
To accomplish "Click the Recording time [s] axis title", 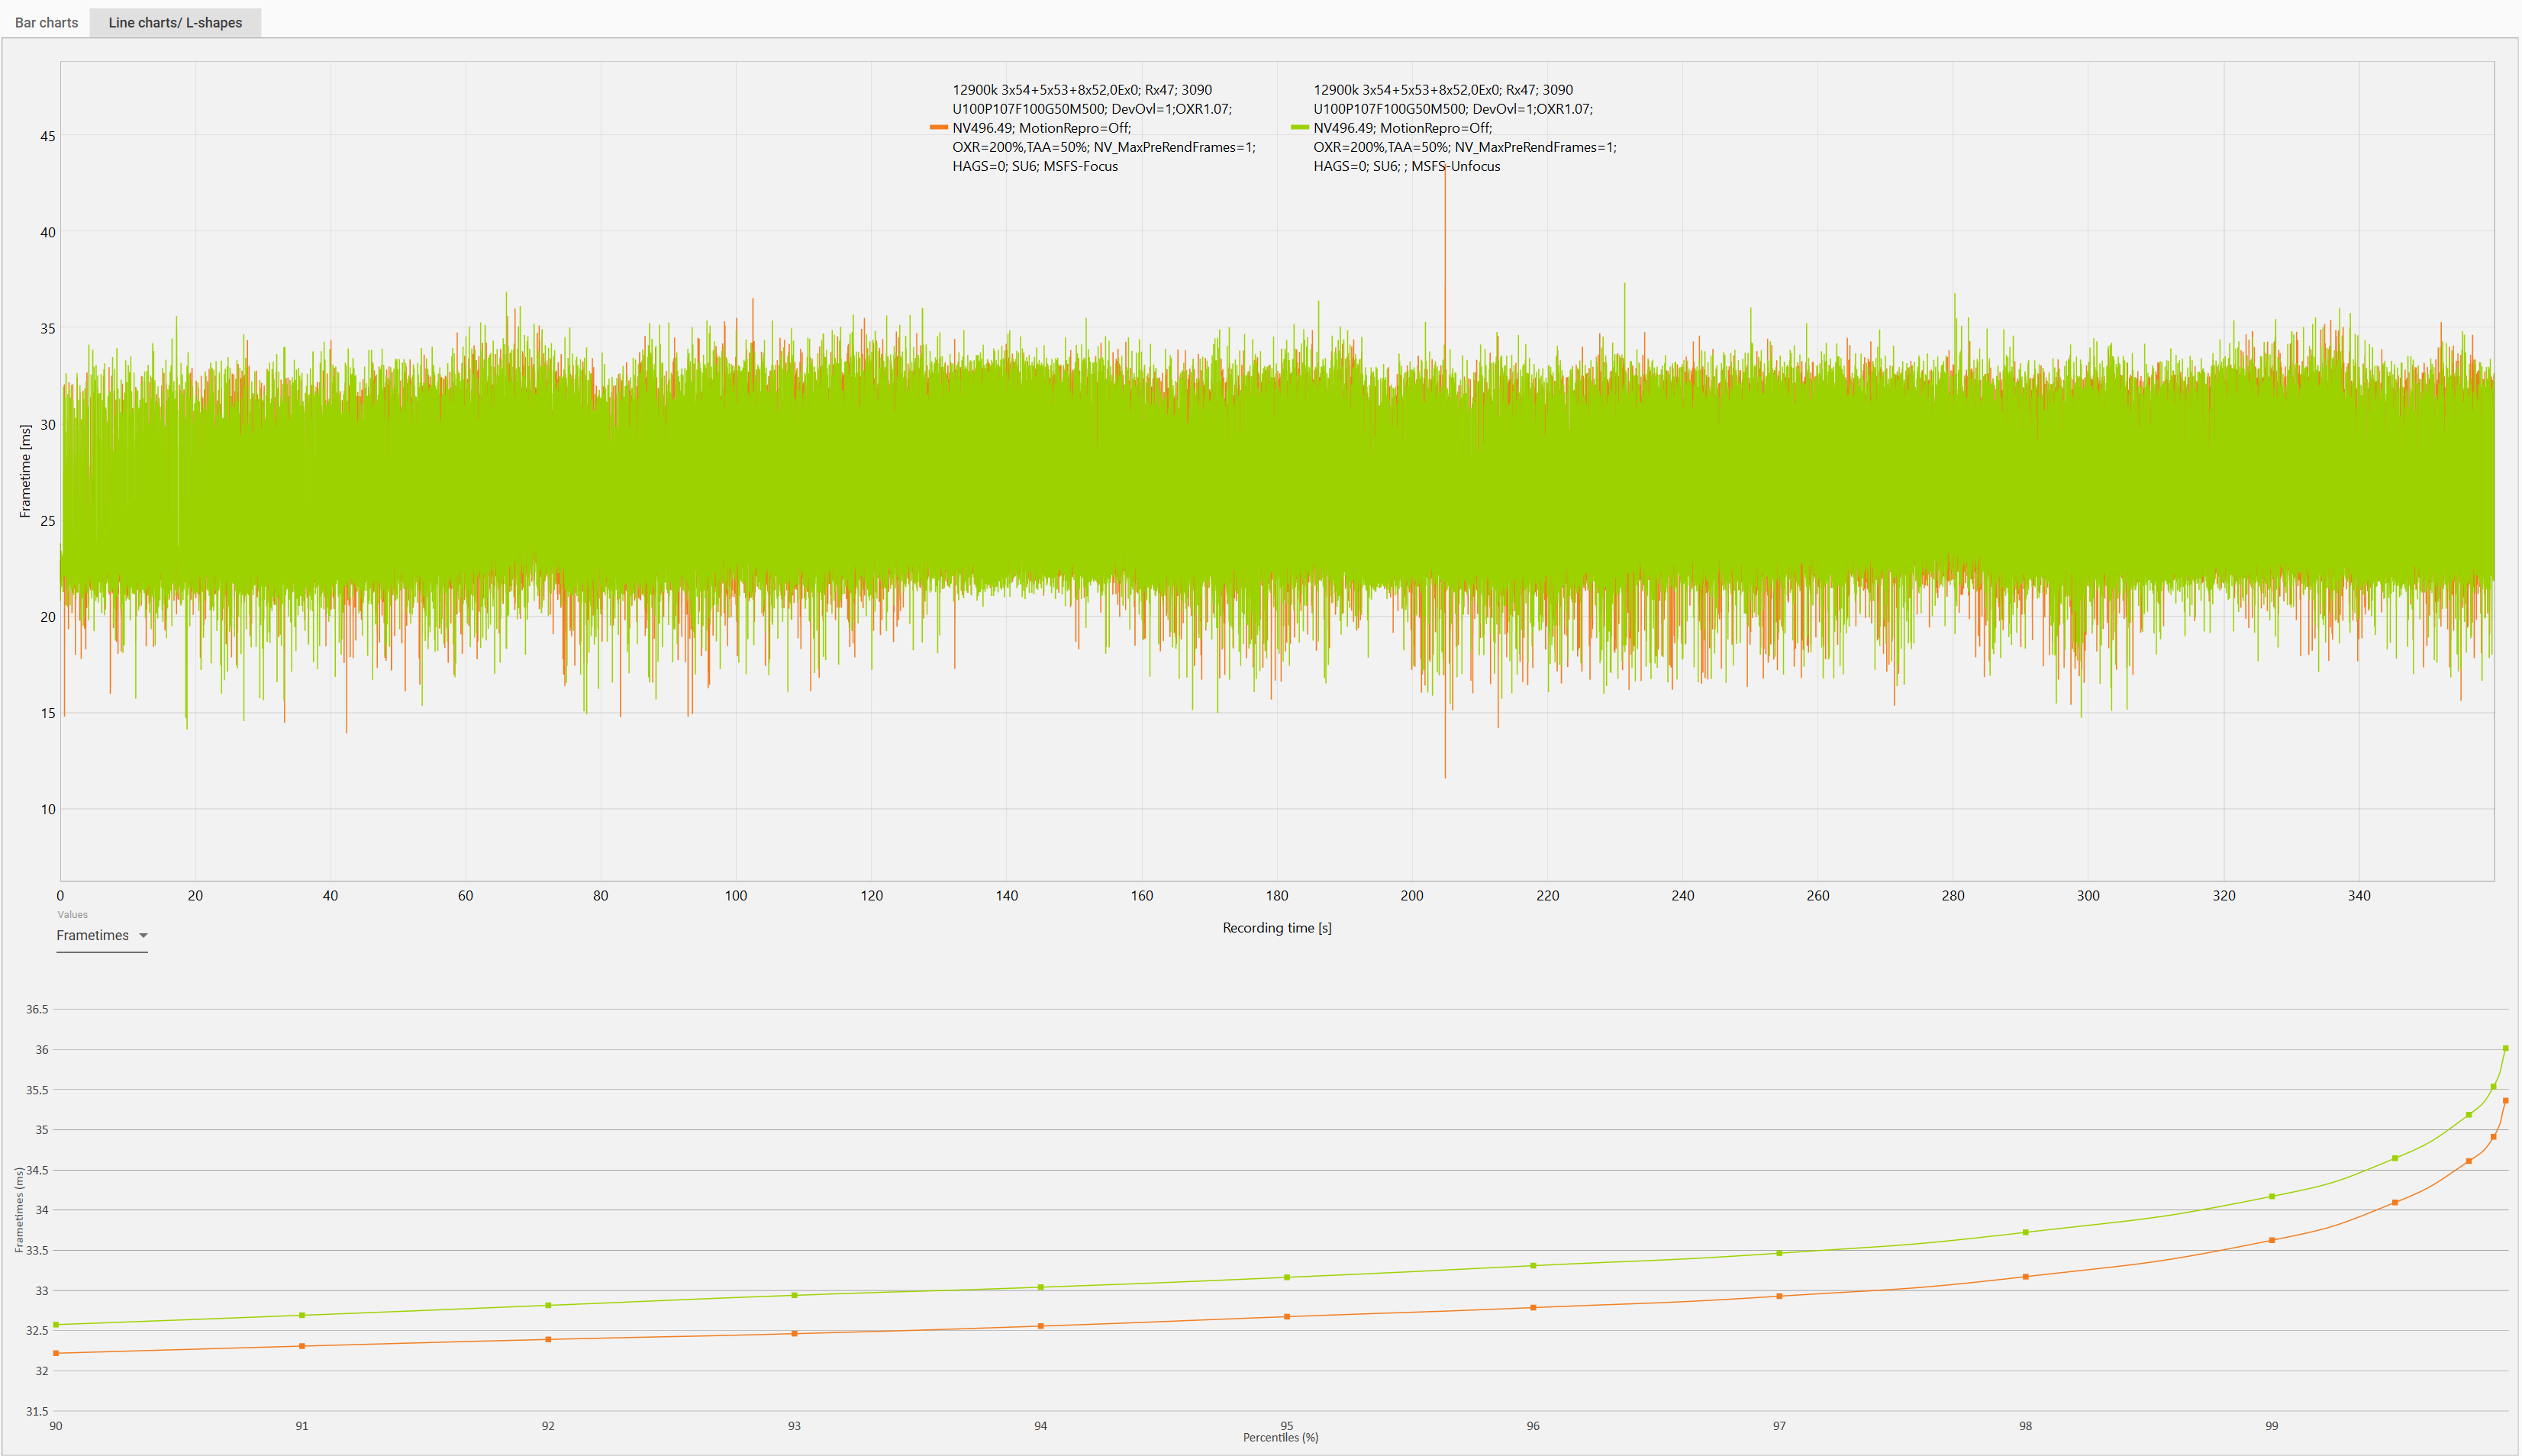I will click(x=1276, y=927).
